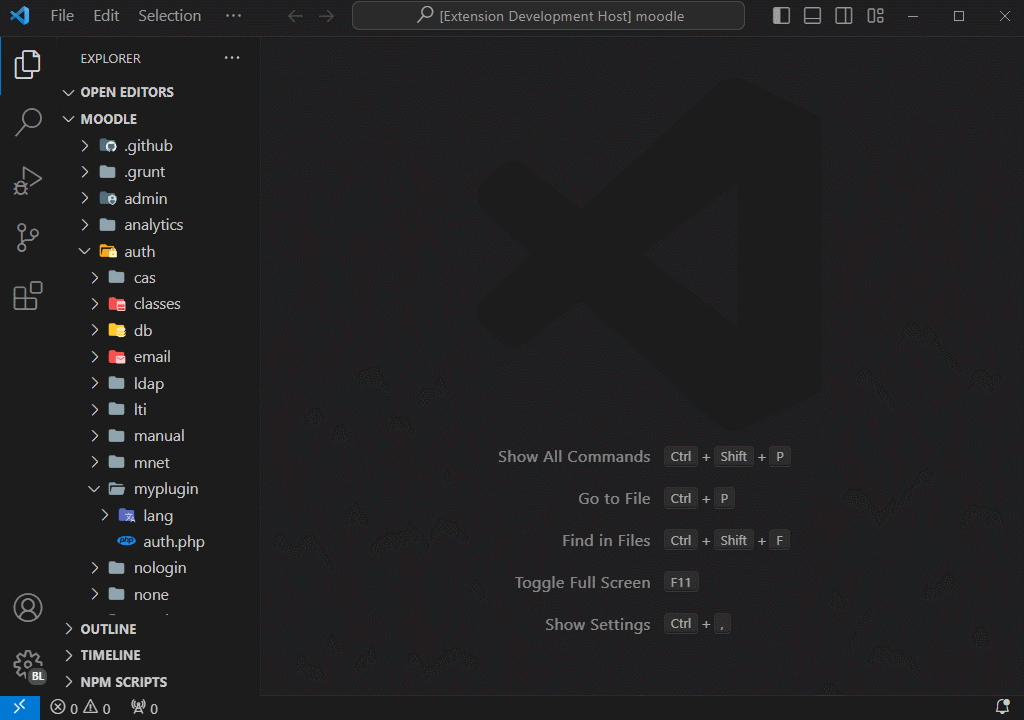Expand the analytics folder chevron
The image size is (1024, 720).
point(85,225)
